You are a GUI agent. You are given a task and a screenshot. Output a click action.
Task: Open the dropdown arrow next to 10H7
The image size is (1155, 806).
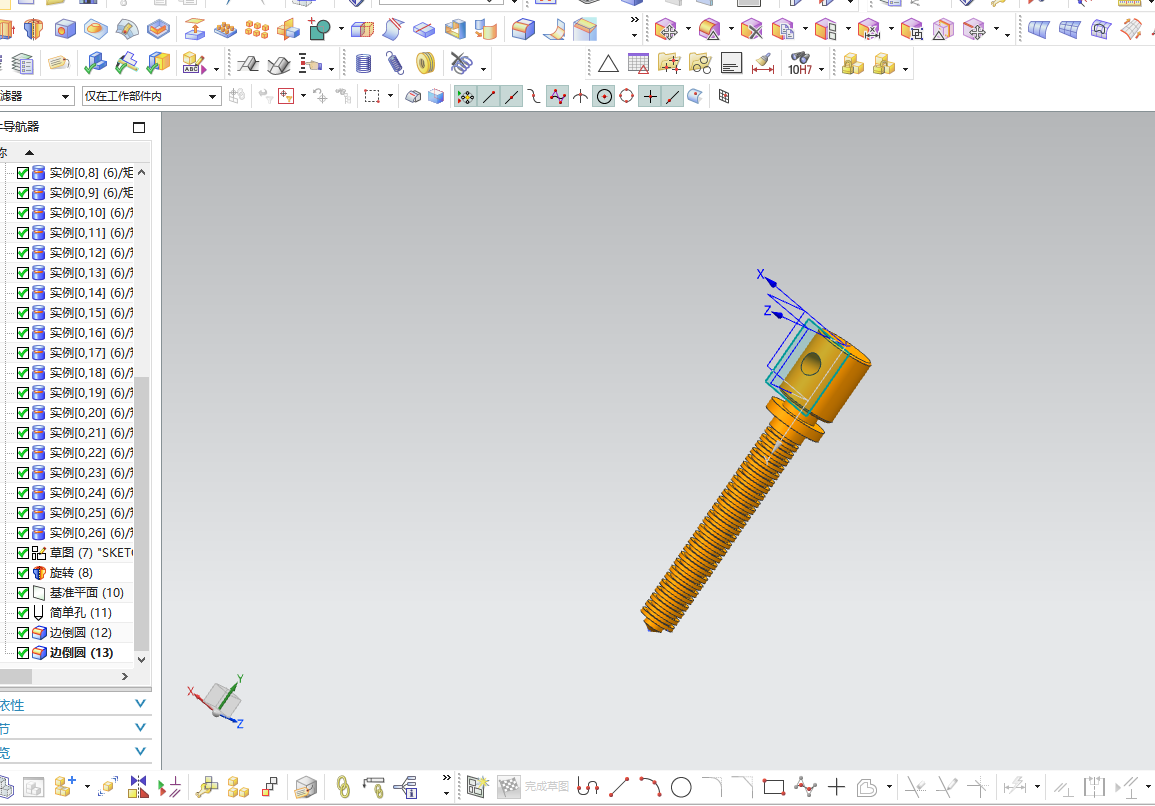coord(821,69)
